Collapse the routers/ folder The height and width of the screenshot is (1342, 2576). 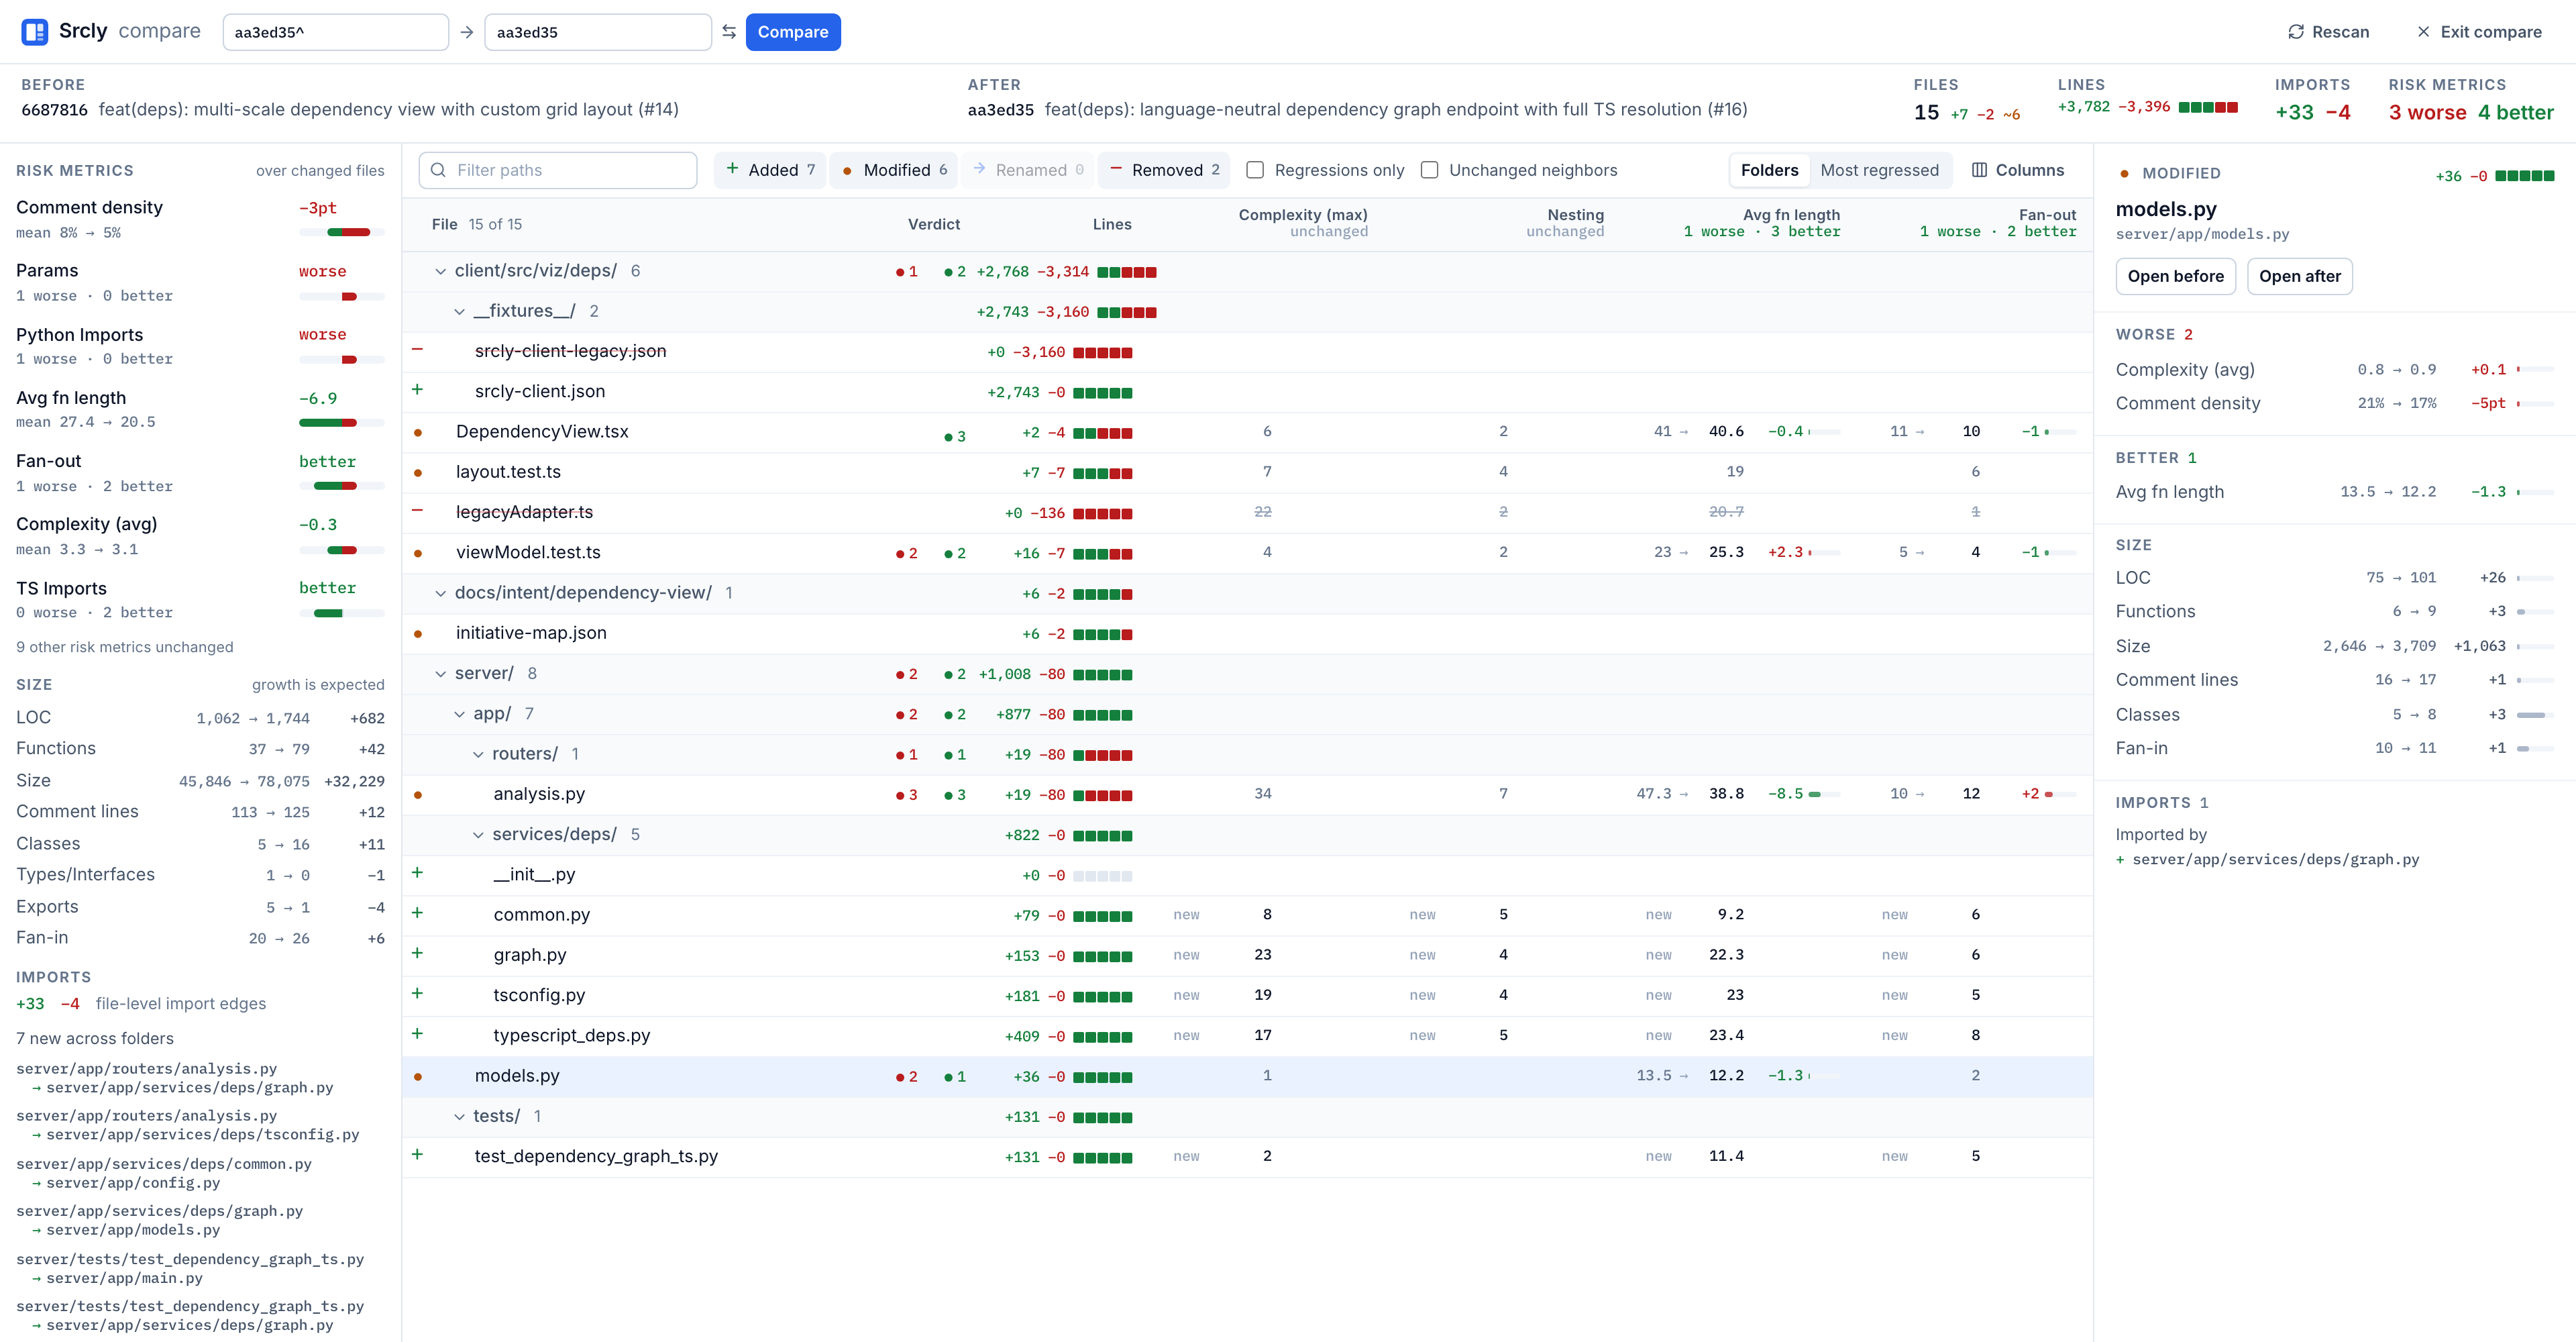tap(478, 755)
